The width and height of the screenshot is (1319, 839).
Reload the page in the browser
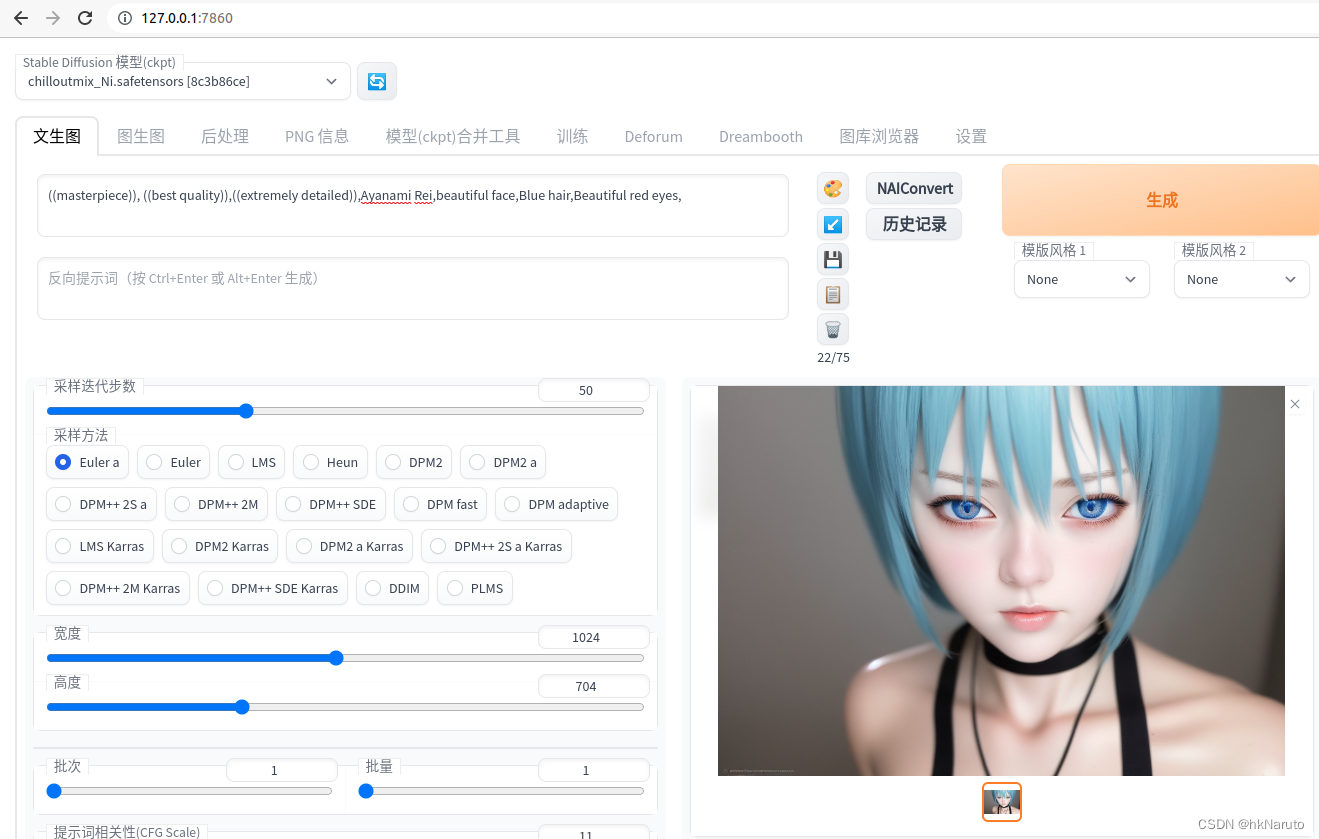(85, 18)
